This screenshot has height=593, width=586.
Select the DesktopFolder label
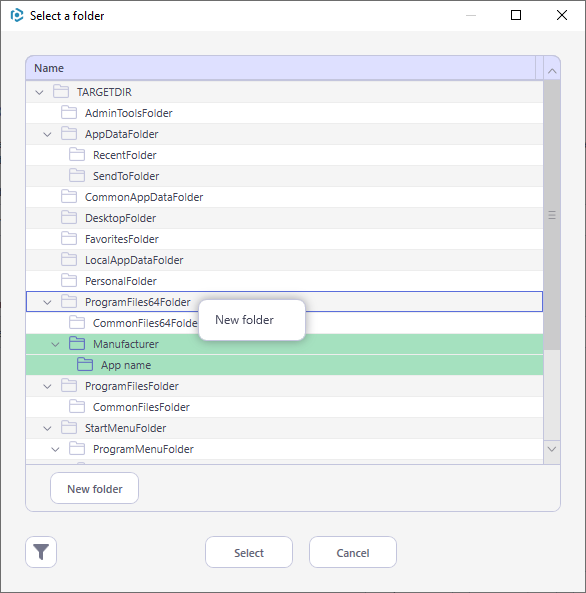coord(120,218)
